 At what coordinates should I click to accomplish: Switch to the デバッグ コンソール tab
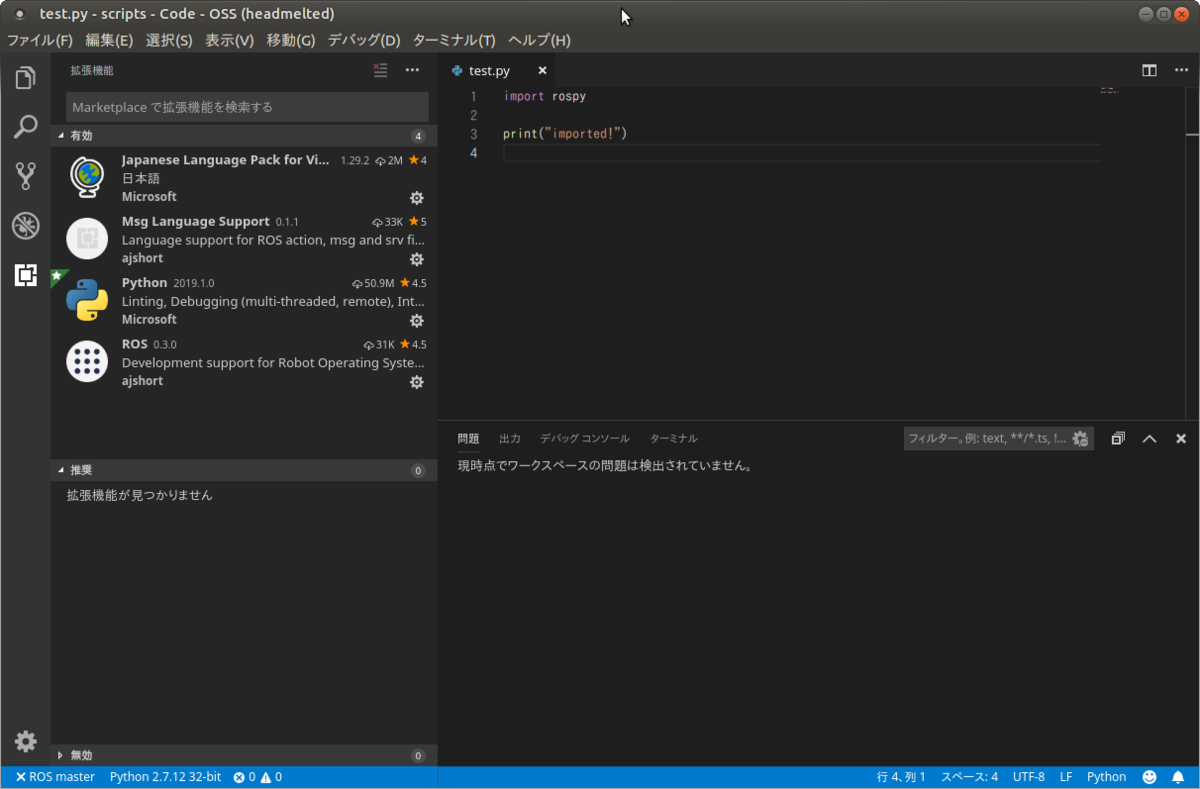pos(585,438)
